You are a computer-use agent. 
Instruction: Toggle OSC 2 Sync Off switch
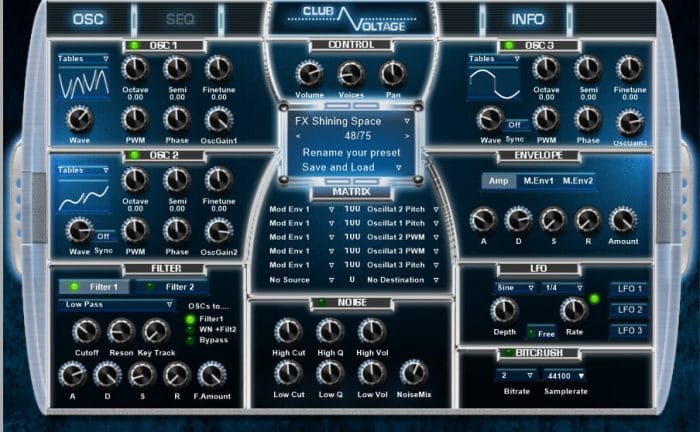(104, 236)
